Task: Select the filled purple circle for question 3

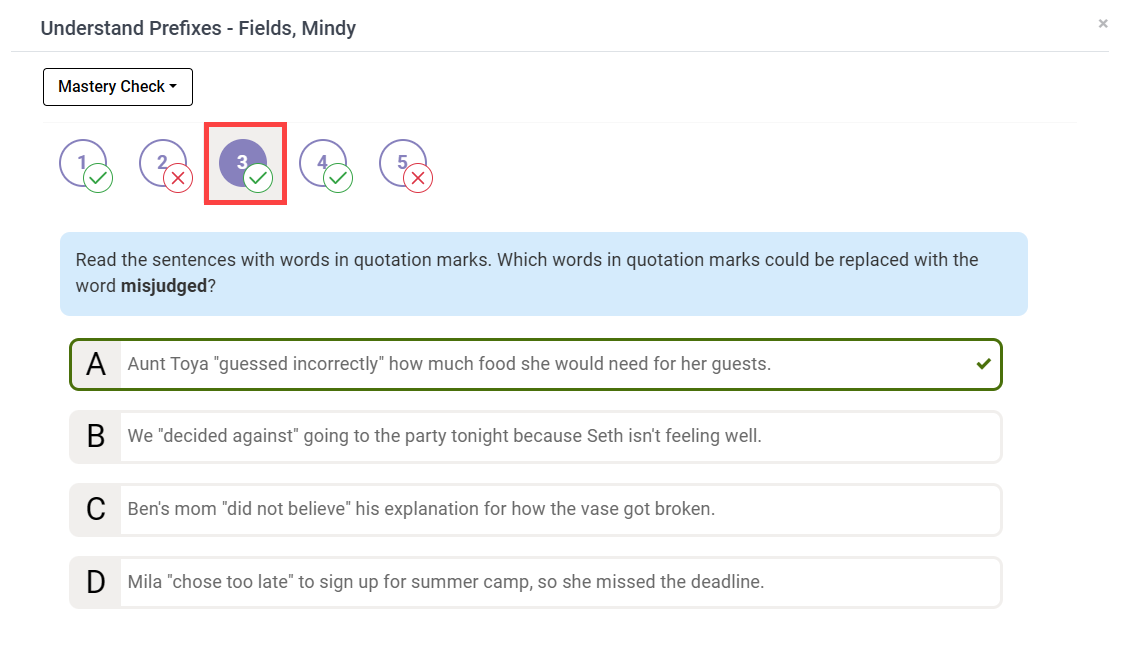Action: tap(245, 162)
